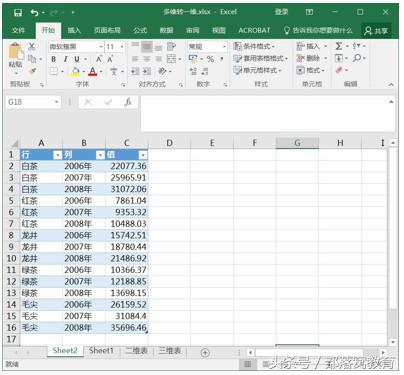Open Merge and Center tool
Screen dimensions: 404x375
[171, 59]
